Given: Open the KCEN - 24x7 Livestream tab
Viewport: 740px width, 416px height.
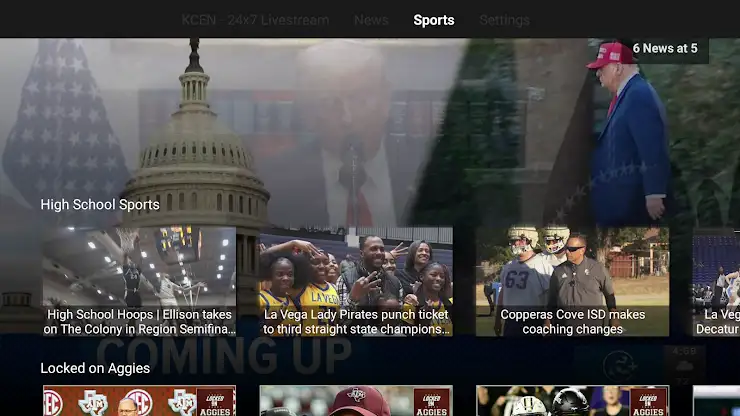Looking at the screenshot, I should (x=255, y=20).
